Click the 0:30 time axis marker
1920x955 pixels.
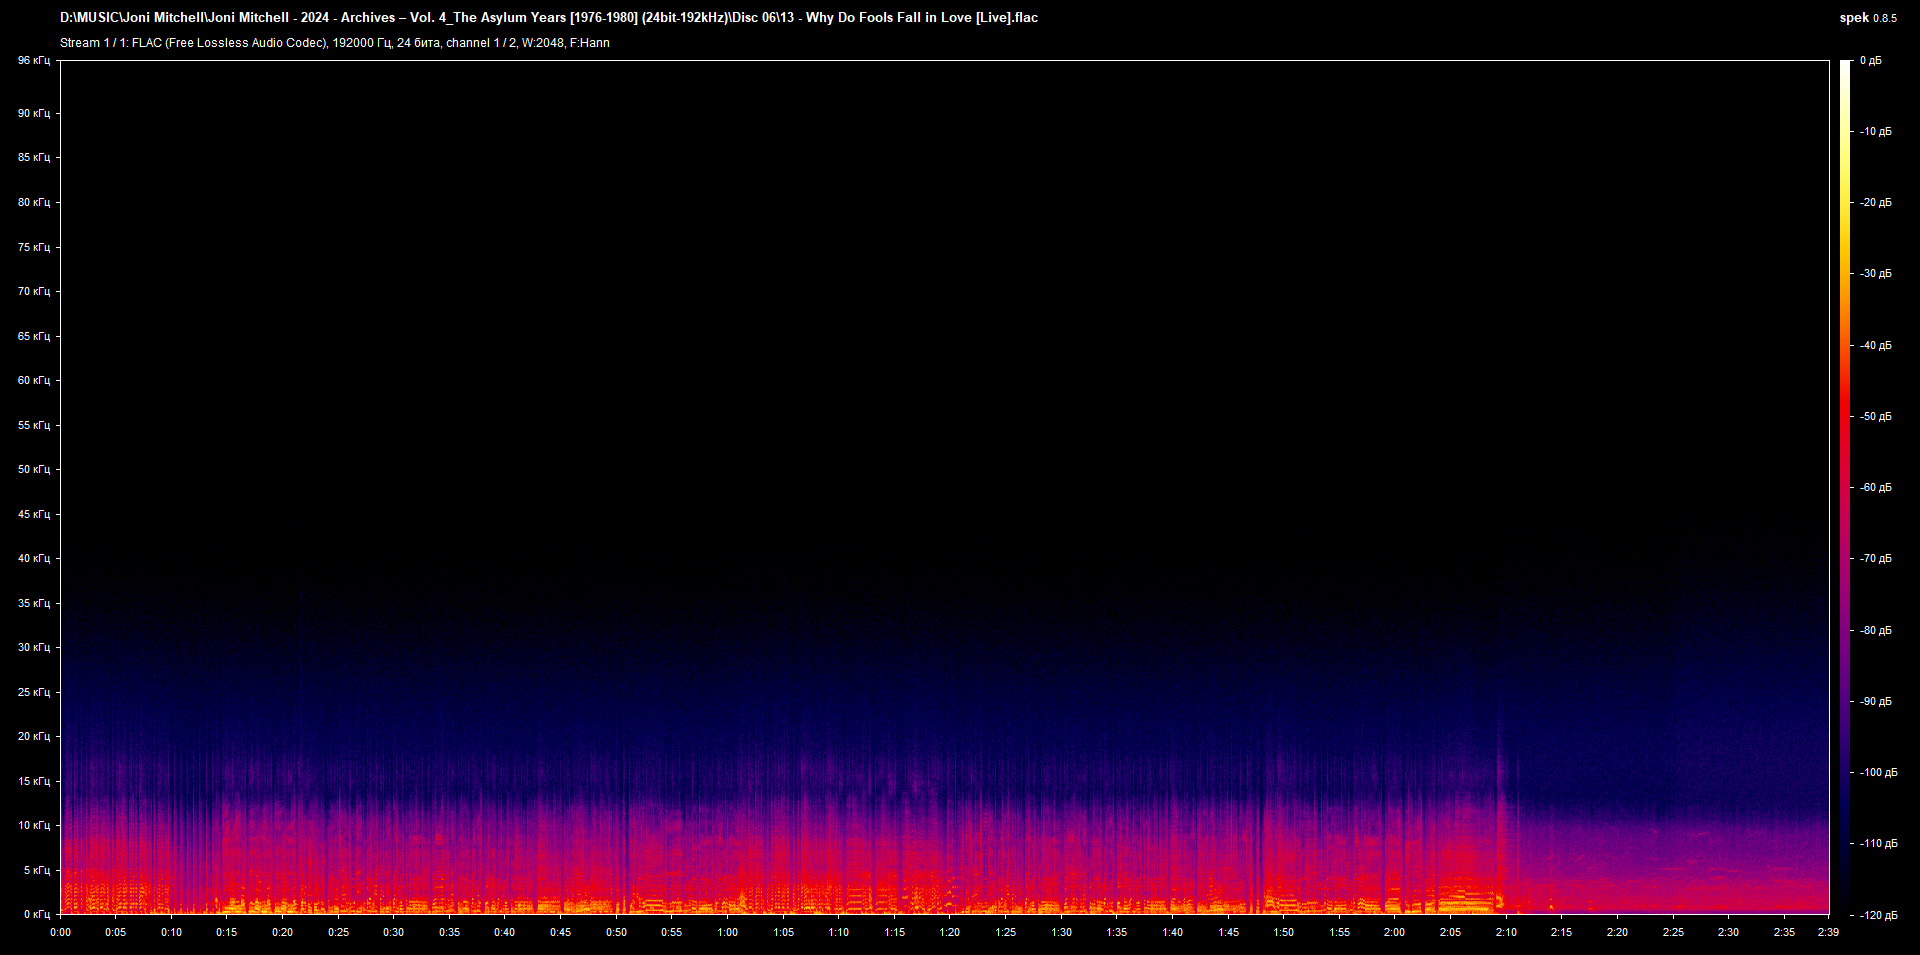tap(394, 932)
